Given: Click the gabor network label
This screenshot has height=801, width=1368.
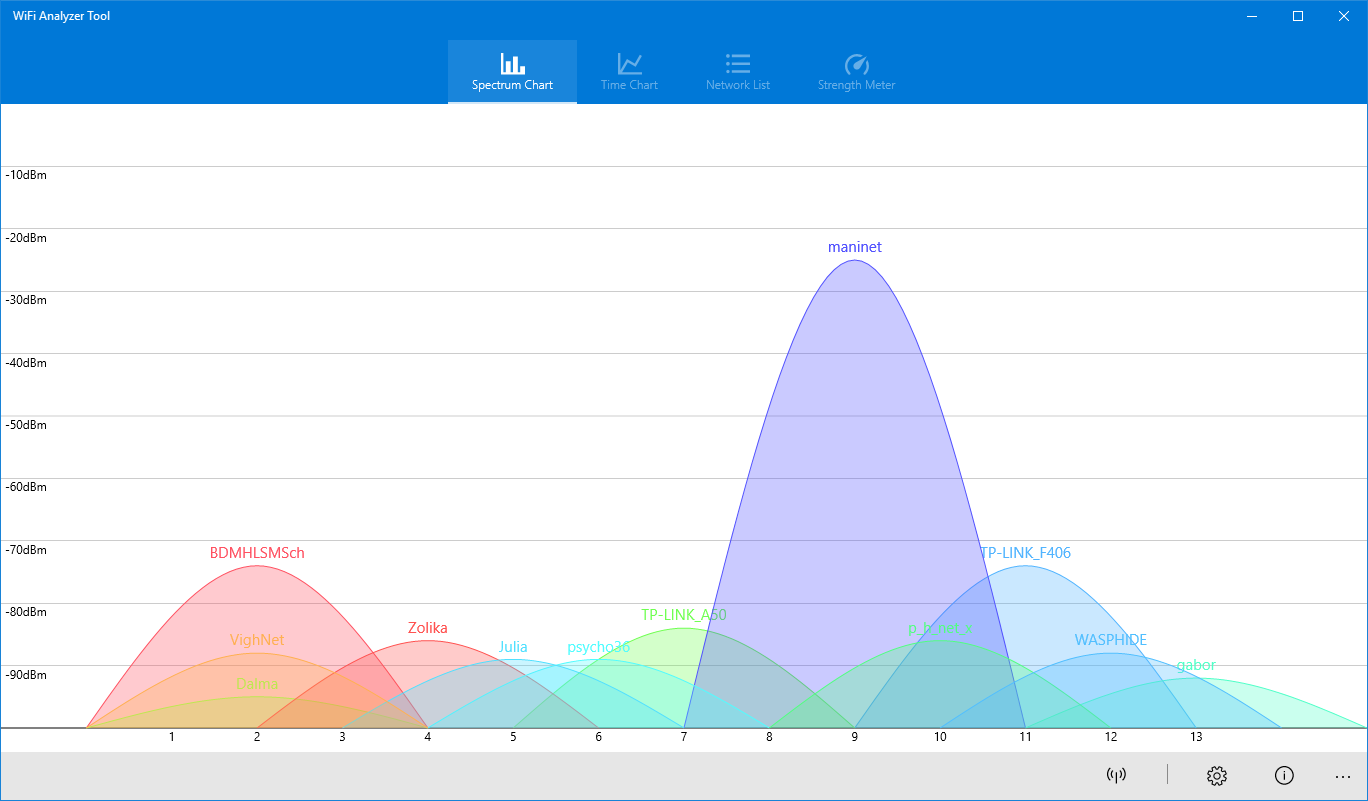Looking at the screenshot, I should [1196, 664].
